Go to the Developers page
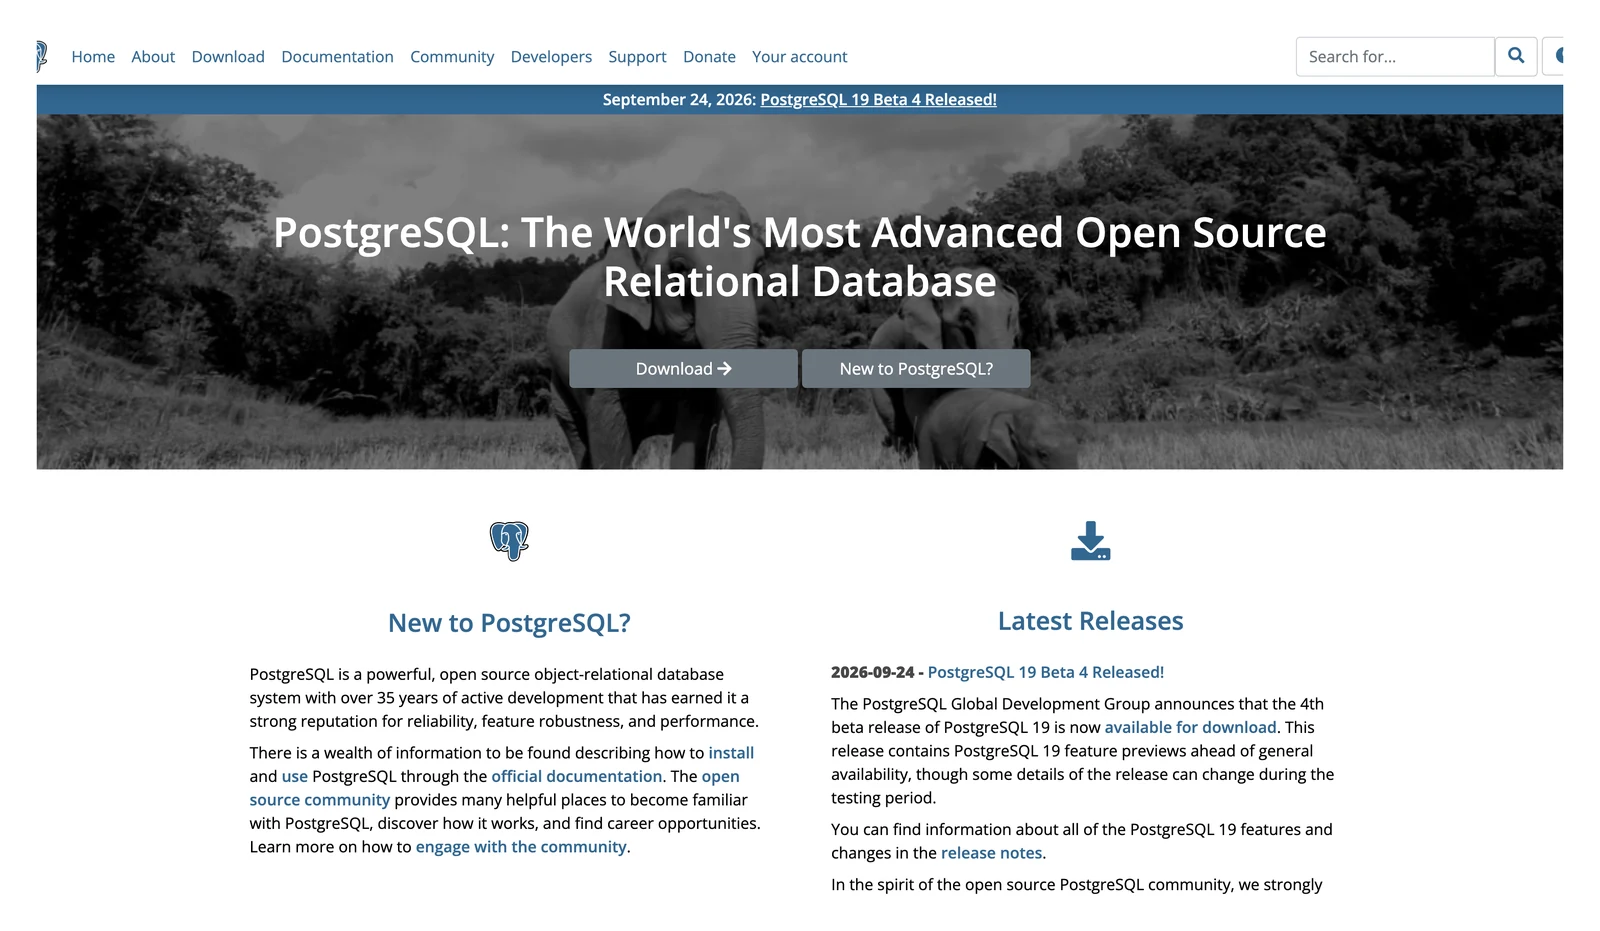Viewport: 1600px width, 931px height. [x=551, y=57]
